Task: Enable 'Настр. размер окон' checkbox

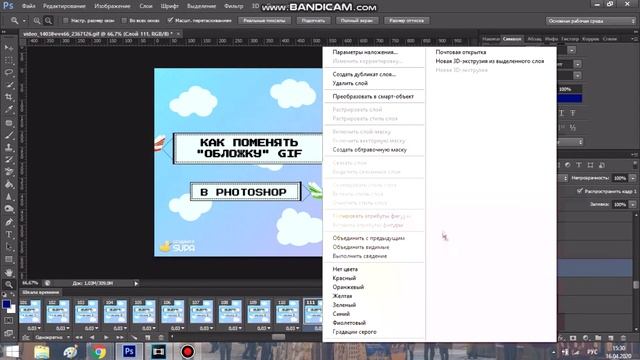Action: tap(66, 20)
